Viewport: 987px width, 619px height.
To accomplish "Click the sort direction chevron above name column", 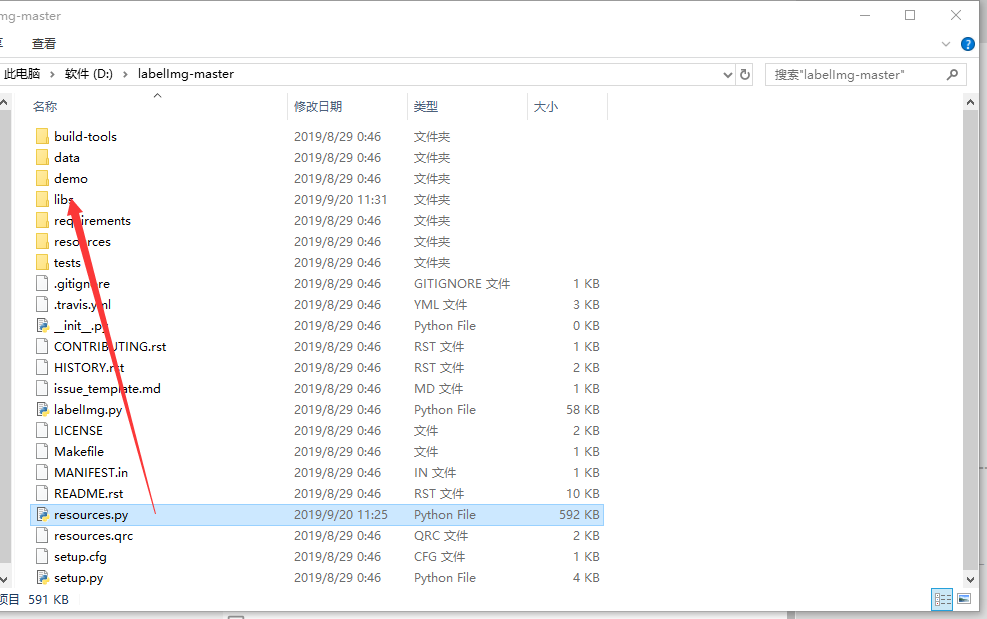I will click(x=157, y=93).
